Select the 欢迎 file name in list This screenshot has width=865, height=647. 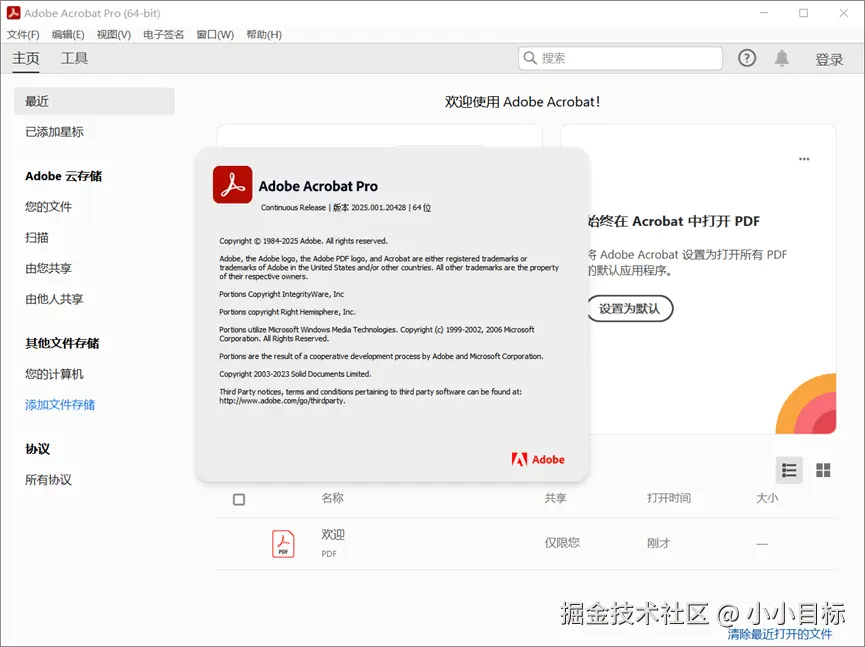point(333,534)
